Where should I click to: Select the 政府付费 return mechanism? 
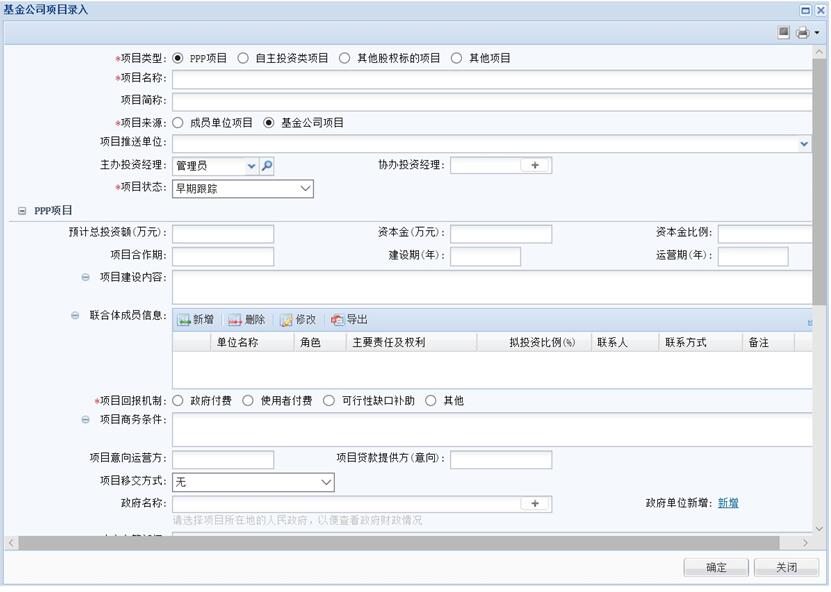coord(179,401)
